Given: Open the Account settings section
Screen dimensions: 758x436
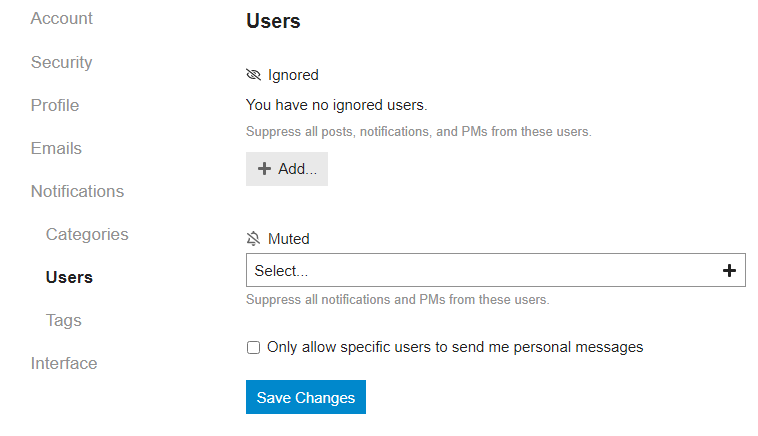Looking at the screenshot, I should (x=62, y=19).
